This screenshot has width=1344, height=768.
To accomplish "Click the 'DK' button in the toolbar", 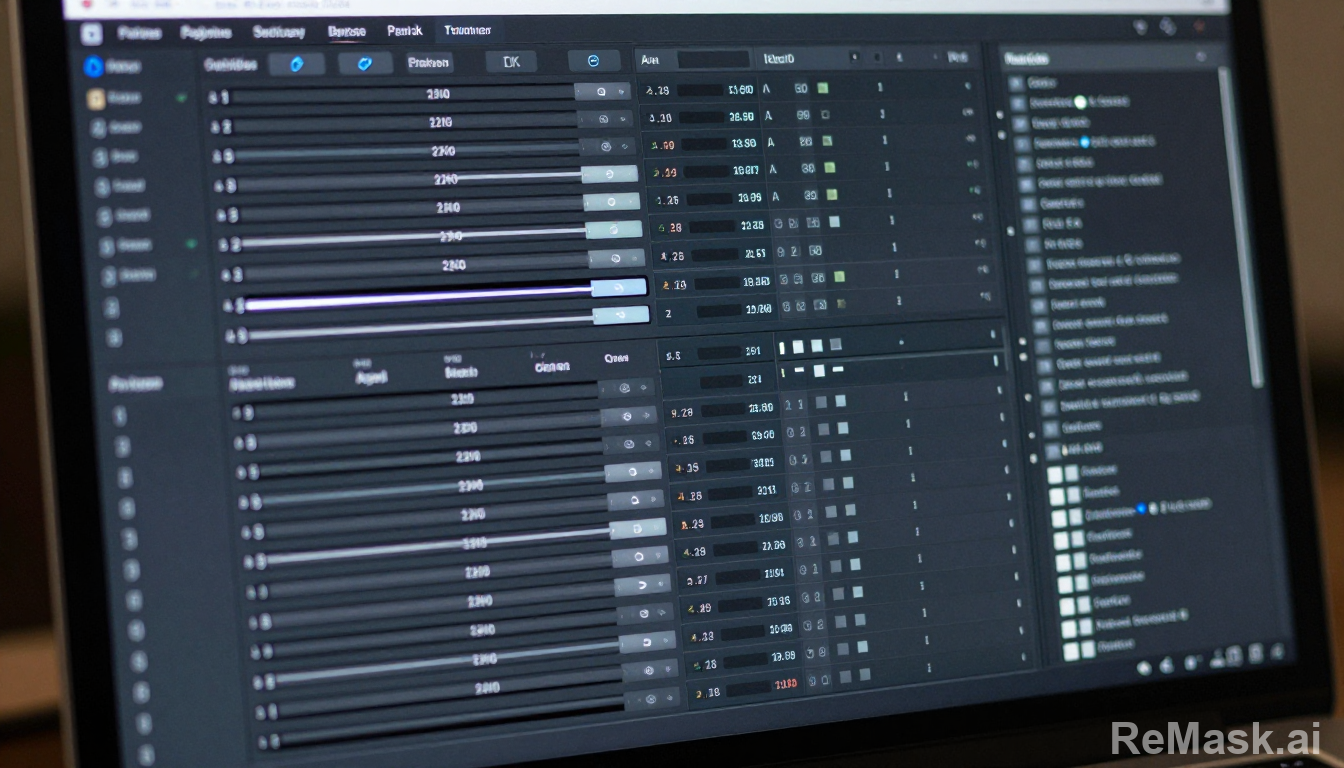I will point(510,62).
